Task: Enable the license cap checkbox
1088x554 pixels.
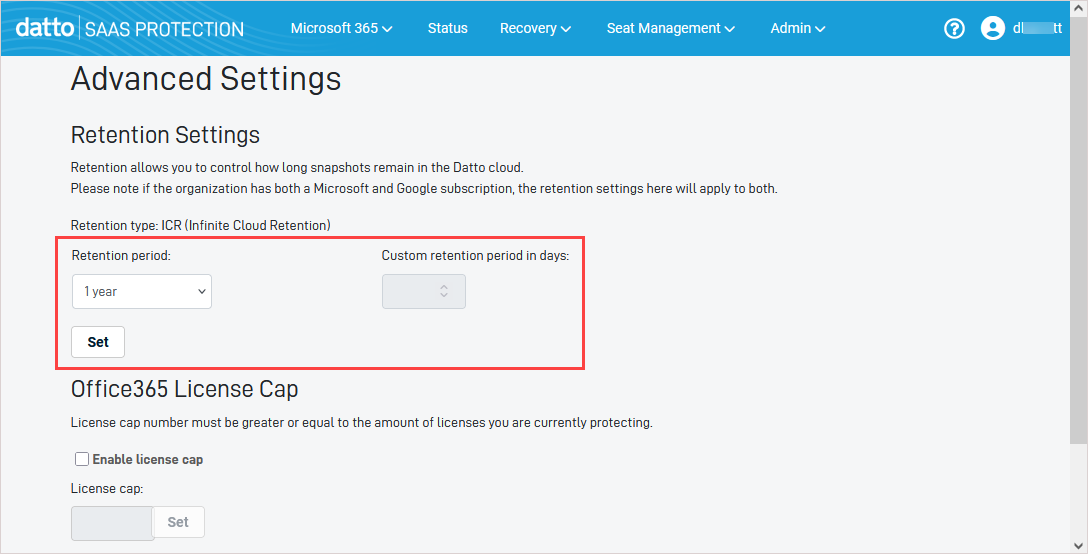Action: pos(82,459)
